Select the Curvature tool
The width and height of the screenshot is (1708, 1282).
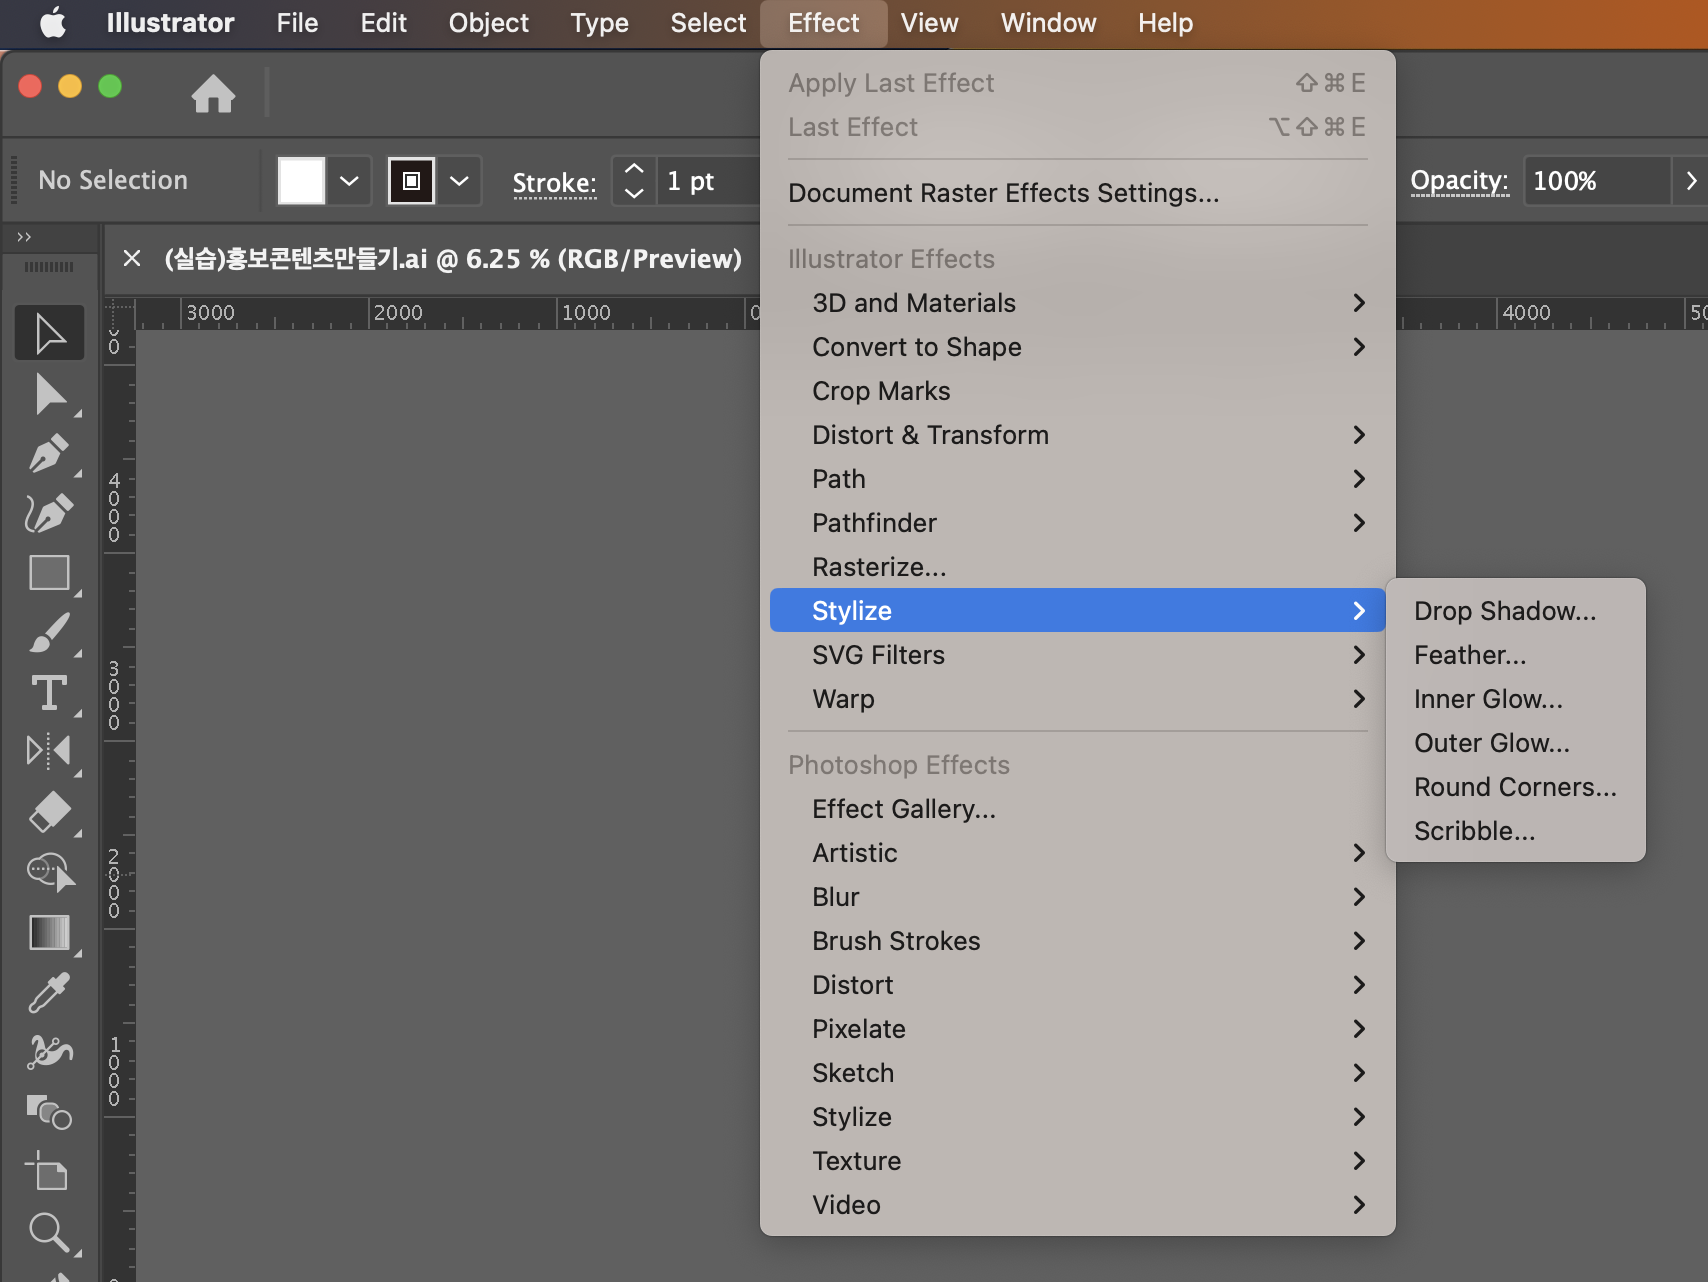coord(49,513)
